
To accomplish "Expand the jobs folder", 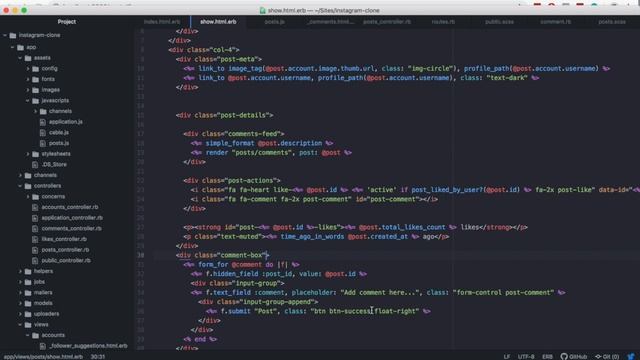I will (x=20, y=282).
